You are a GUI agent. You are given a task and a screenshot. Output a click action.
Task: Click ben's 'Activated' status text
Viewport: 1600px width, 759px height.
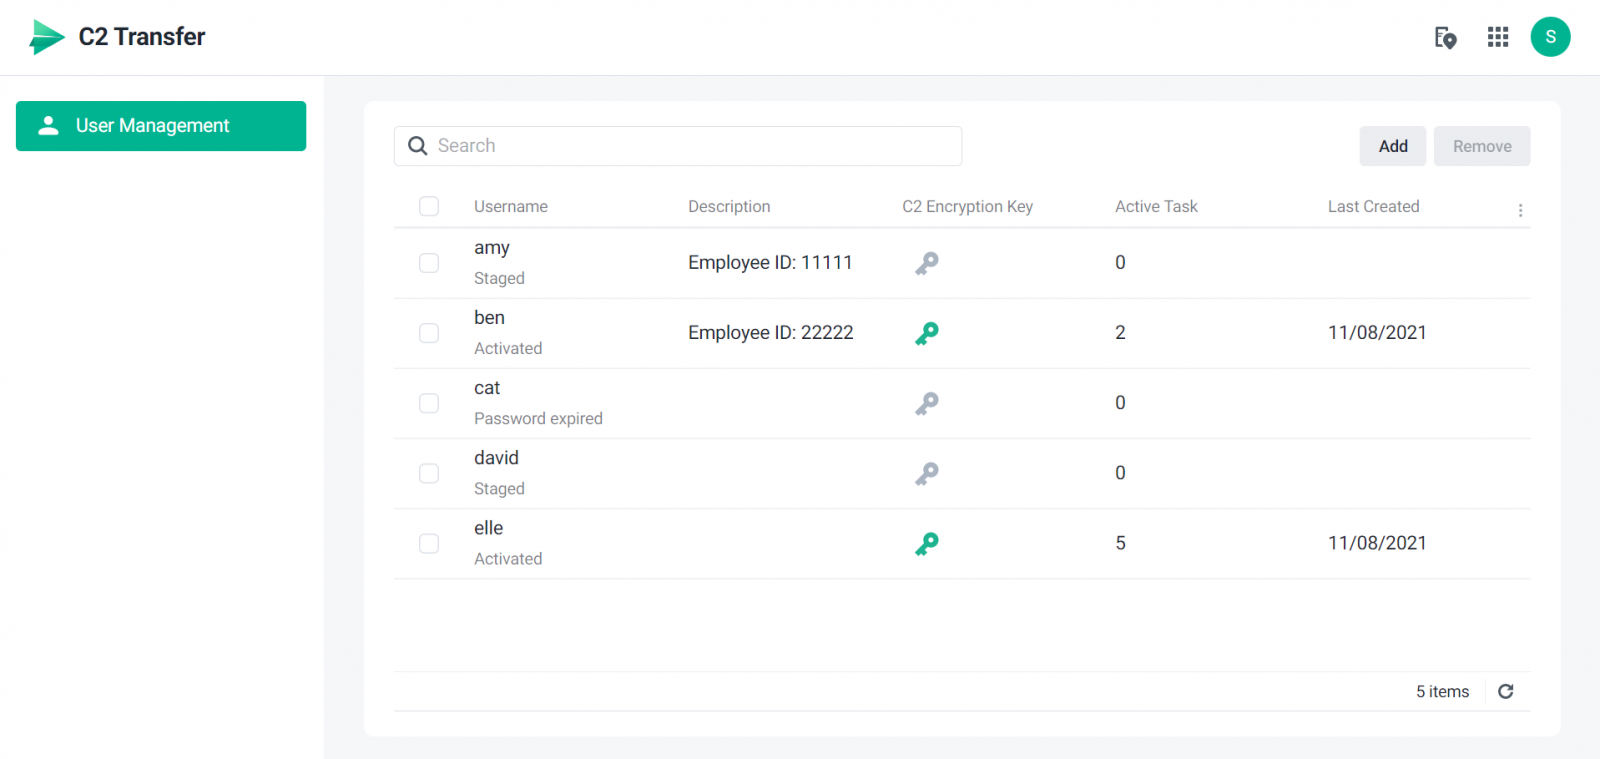tap(508, 348)
